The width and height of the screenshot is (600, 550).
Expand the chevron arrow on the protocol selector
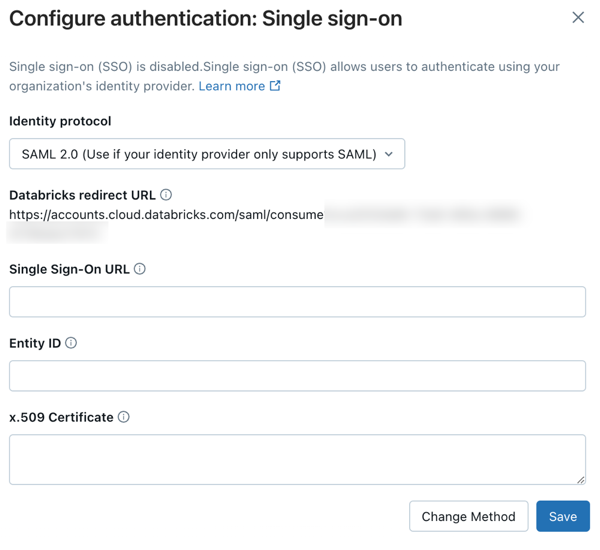tap(389, 154)
